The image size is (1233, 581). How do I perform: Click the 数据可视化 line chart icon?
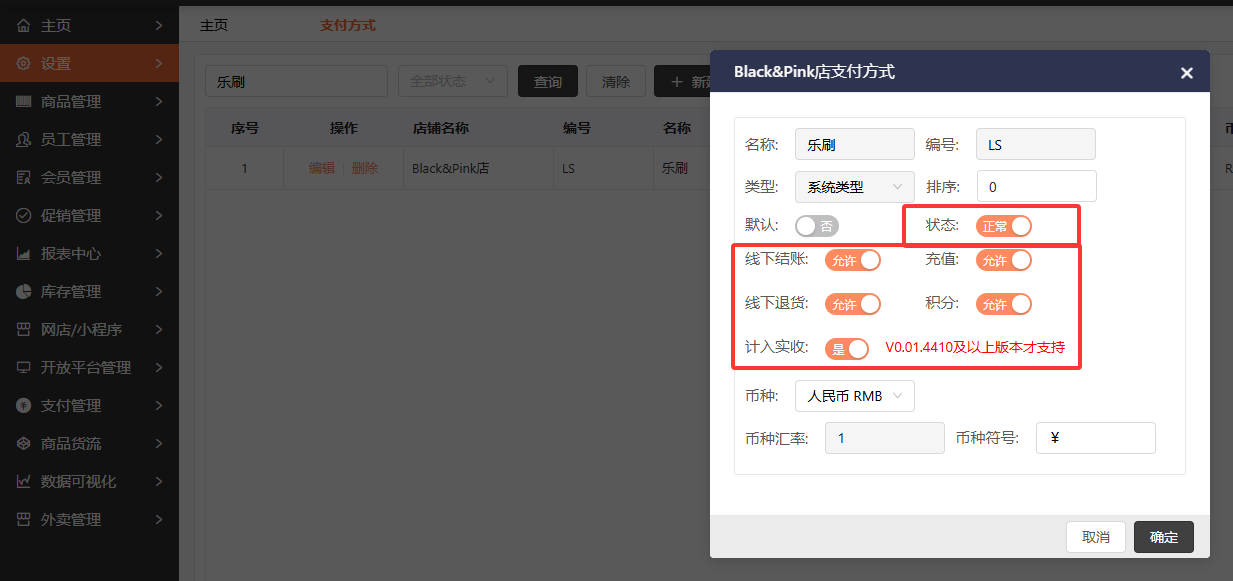tap(24, 481)
